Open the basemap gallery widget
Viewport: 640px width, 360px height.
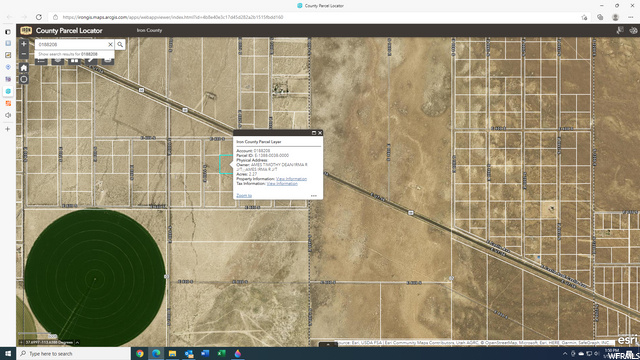(74, 61)
